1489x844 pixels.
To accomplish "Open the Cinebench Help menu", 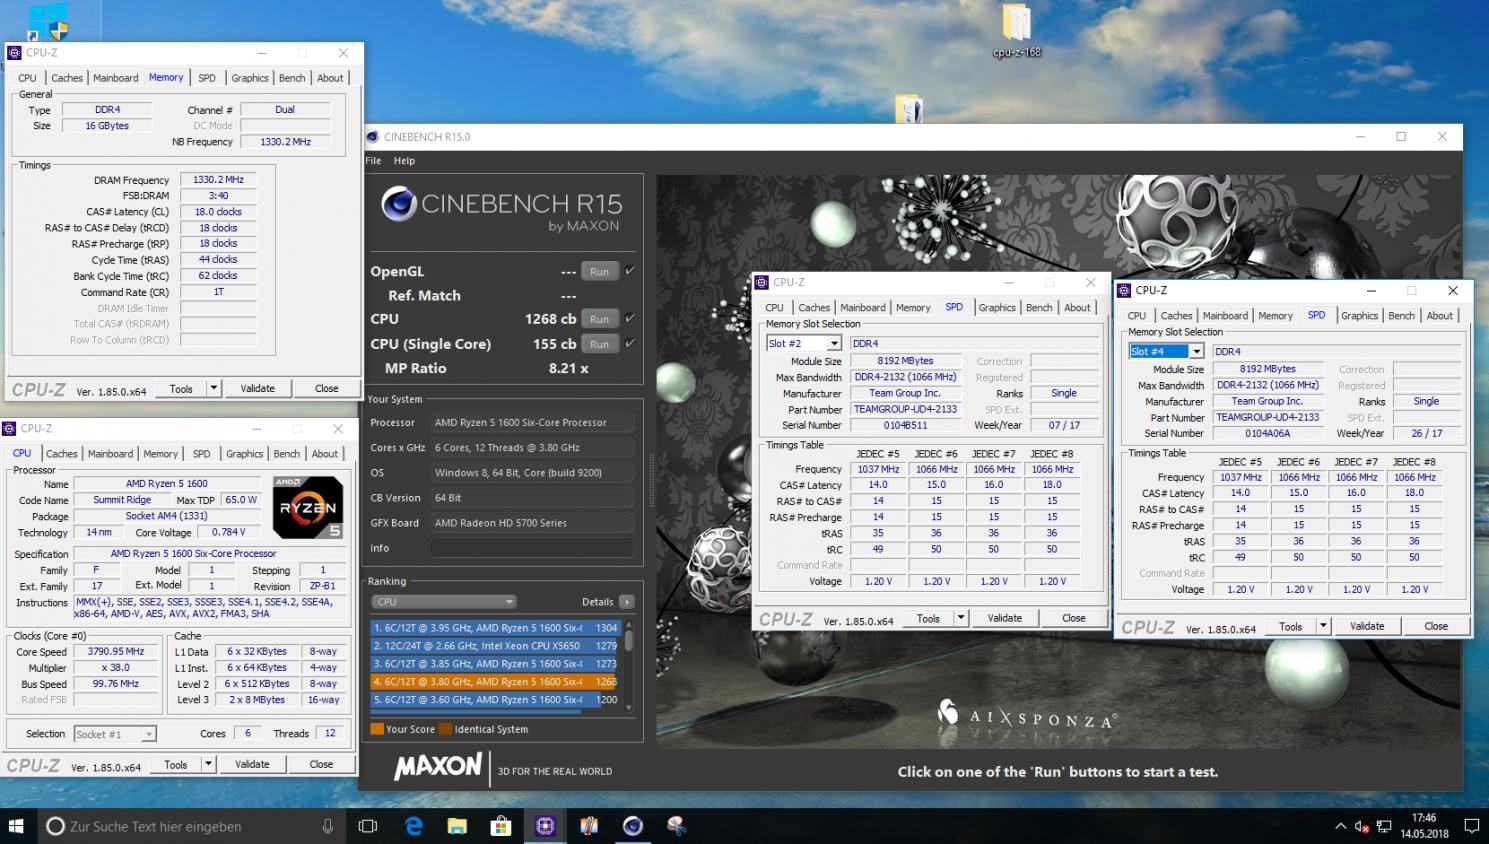I will (x=404, y=160).
